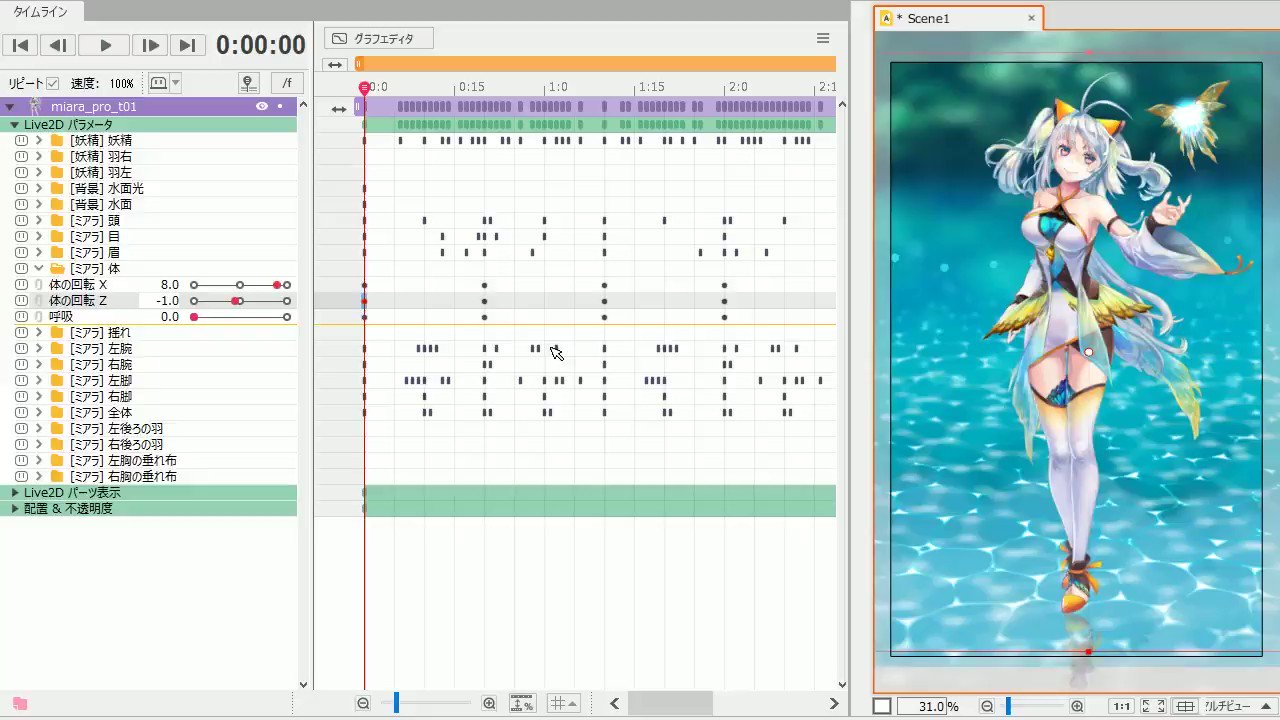
Task: Click the 呼吸 parameter slider
Action: pos(240,317)
